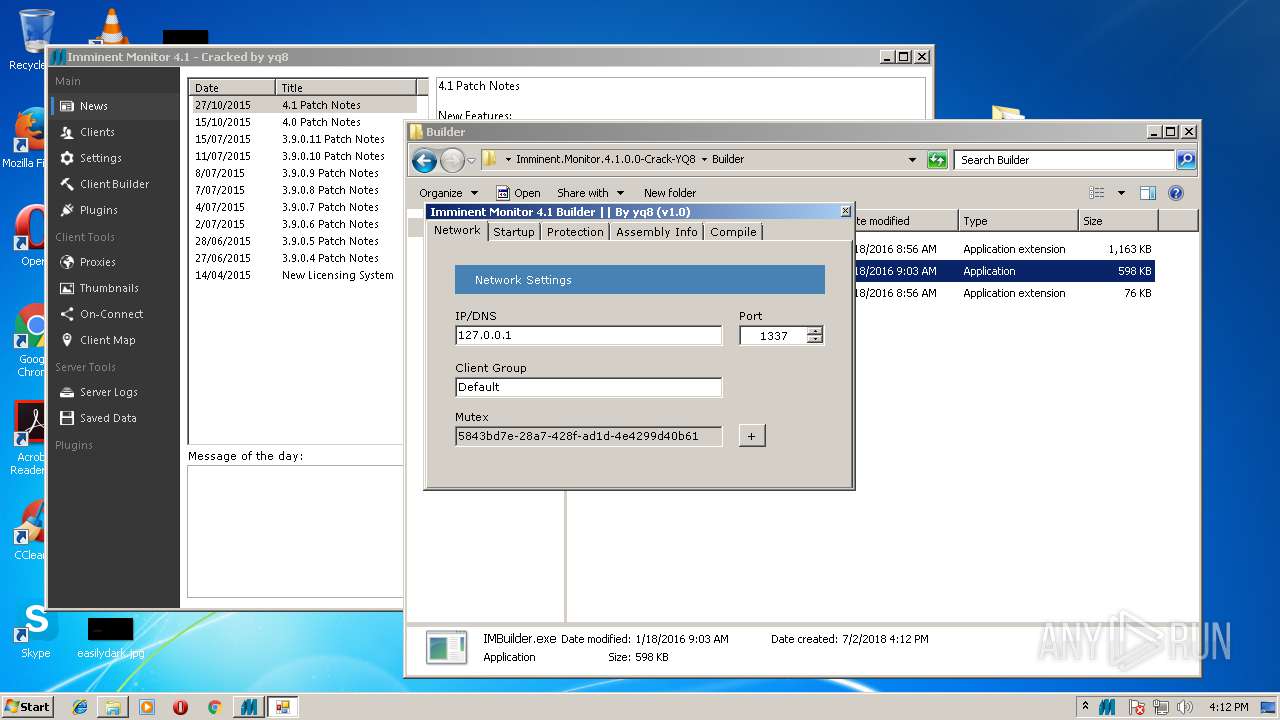Sort files by the Type column
1280x720 pixels.
1017,221
